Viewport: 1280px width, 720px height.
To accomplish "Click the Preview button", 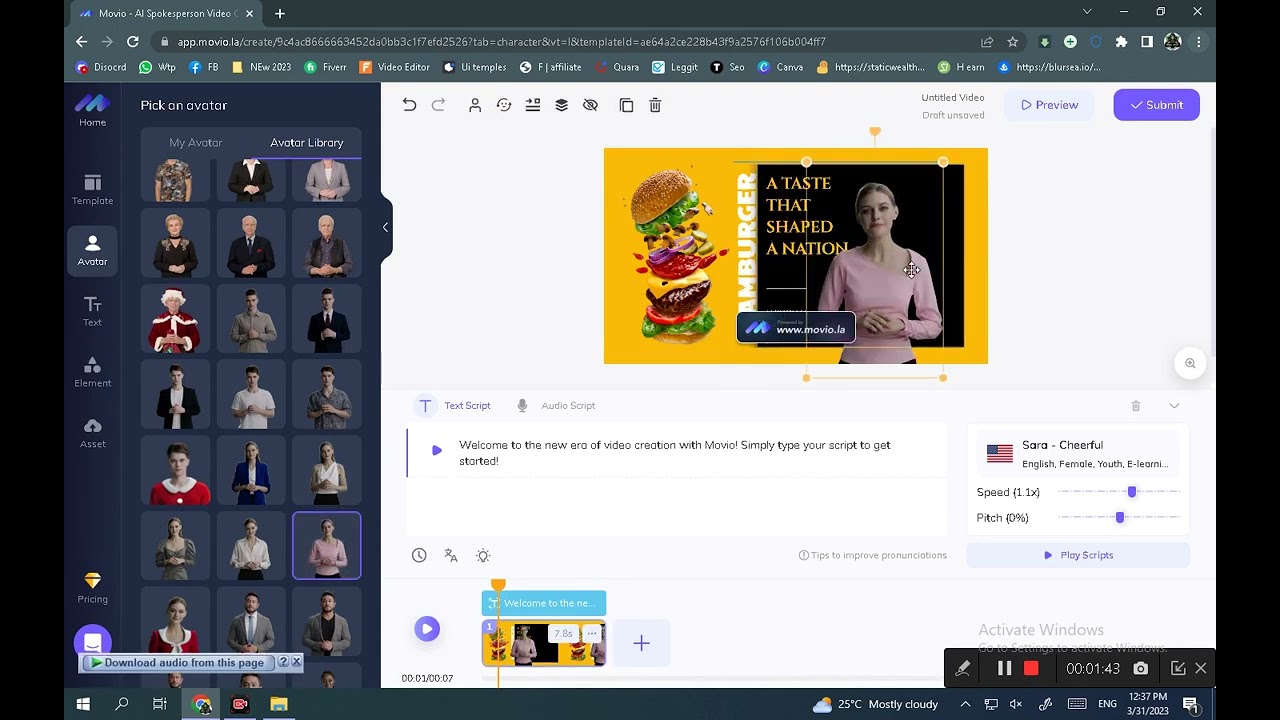I will click(1049, 105).
